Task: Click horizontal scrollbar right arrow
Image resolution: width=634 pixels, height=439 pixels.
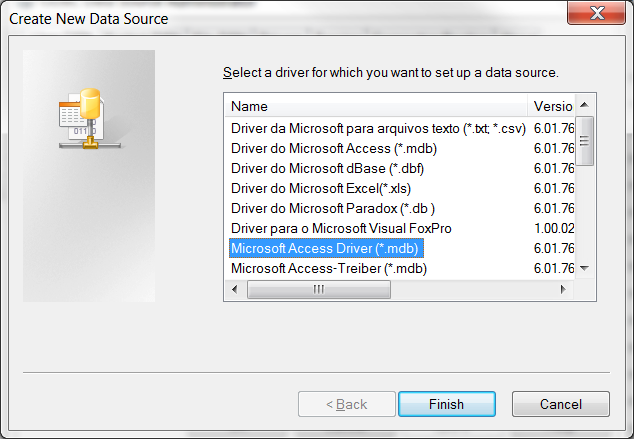Action: (x=563, y=289)
